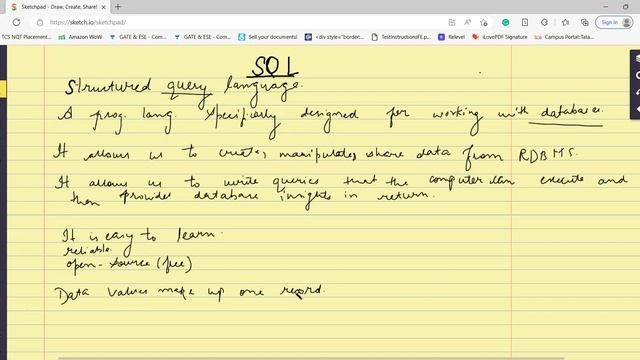Open the Sketchpad Layers icon
This screenshot has height=360, width=640.
coord(637,59)
